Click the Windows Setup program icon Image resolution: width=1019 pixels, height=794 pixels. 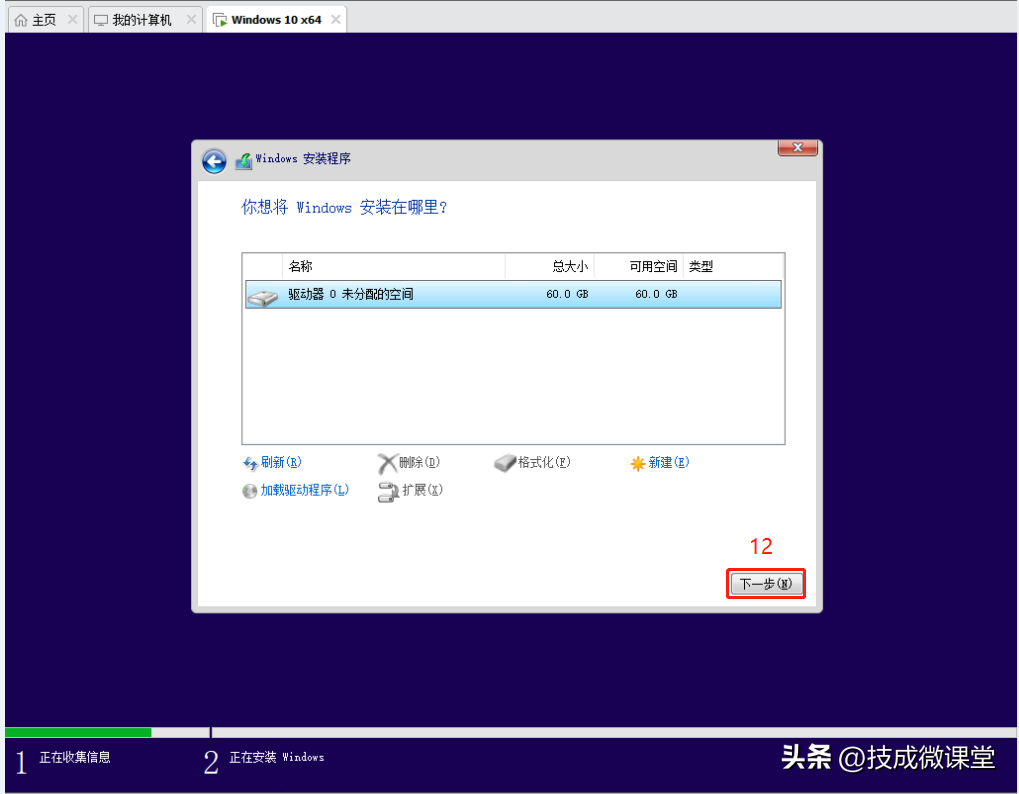[244, 160]
